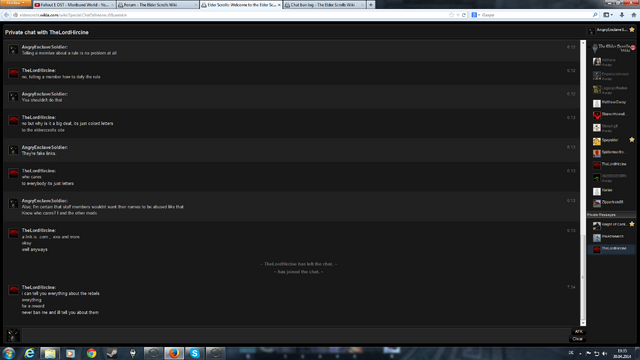
Task: Select user Speysider in the user list
Action: 610,140
